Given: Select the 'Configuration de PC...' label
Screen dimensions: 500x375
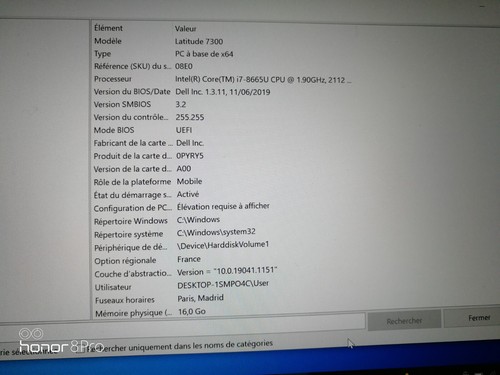Looking at the screenshot, I should click(x=133, y=208).
